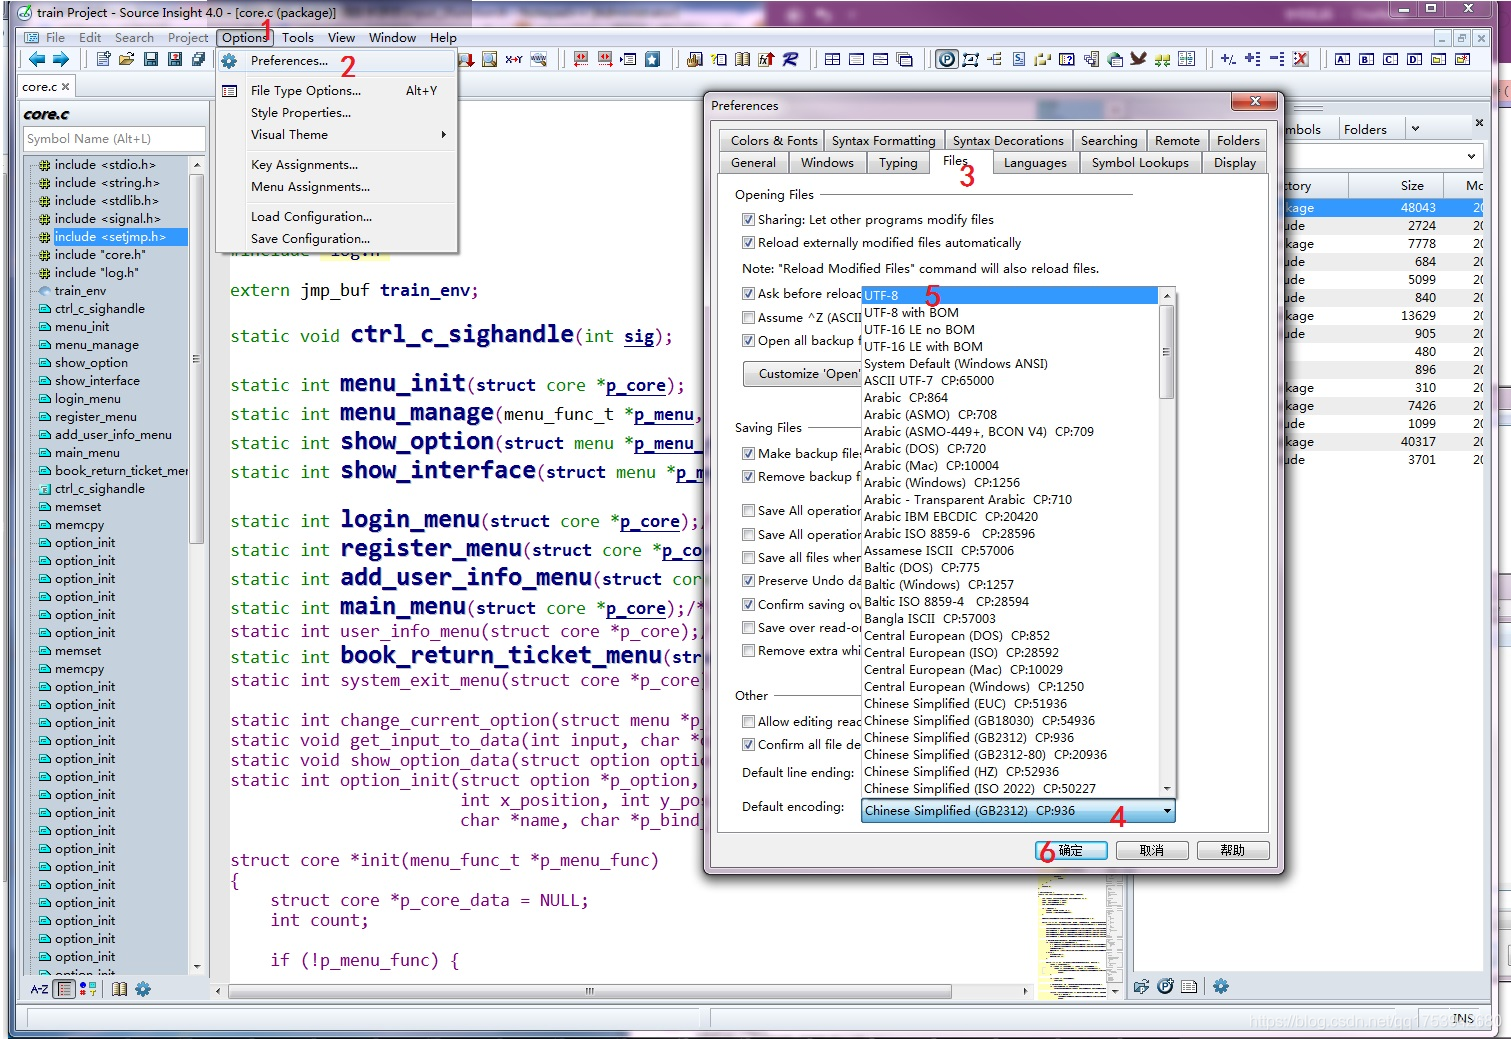Click the gear icon below symbol list
Viewport: 1512px width, 1040px height.
click(143, 989)
